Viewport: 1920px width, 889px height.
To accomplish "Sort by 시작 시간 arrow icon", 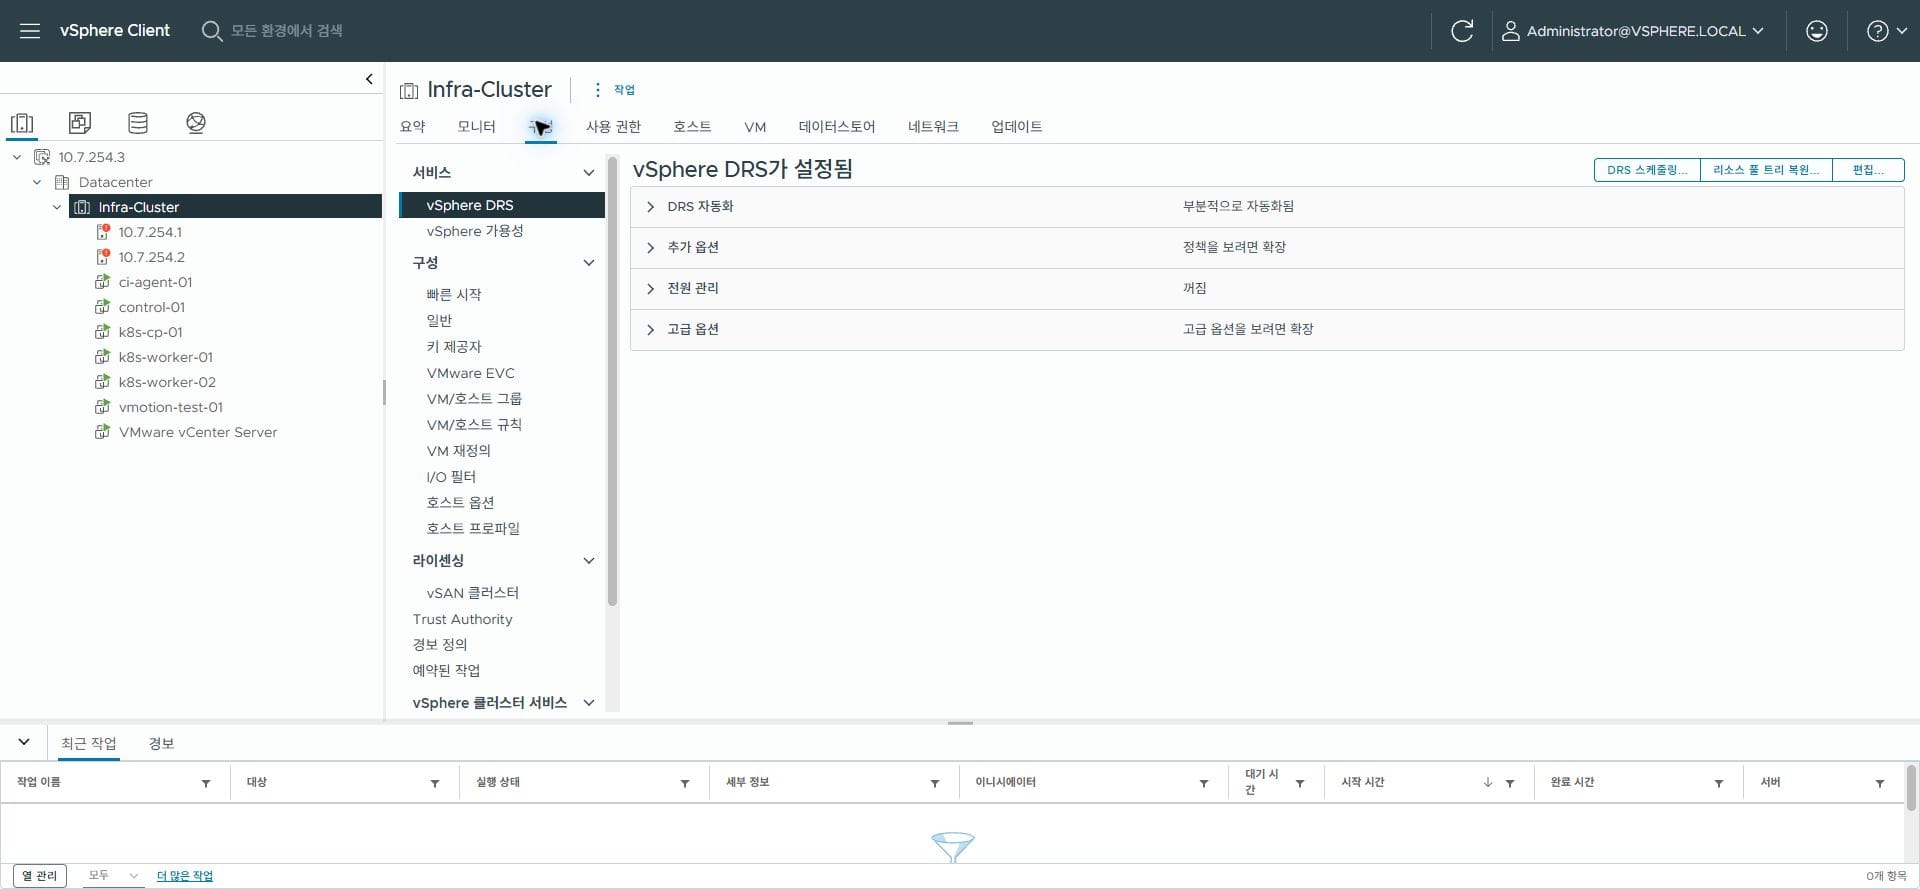I will pos(1488,783).
